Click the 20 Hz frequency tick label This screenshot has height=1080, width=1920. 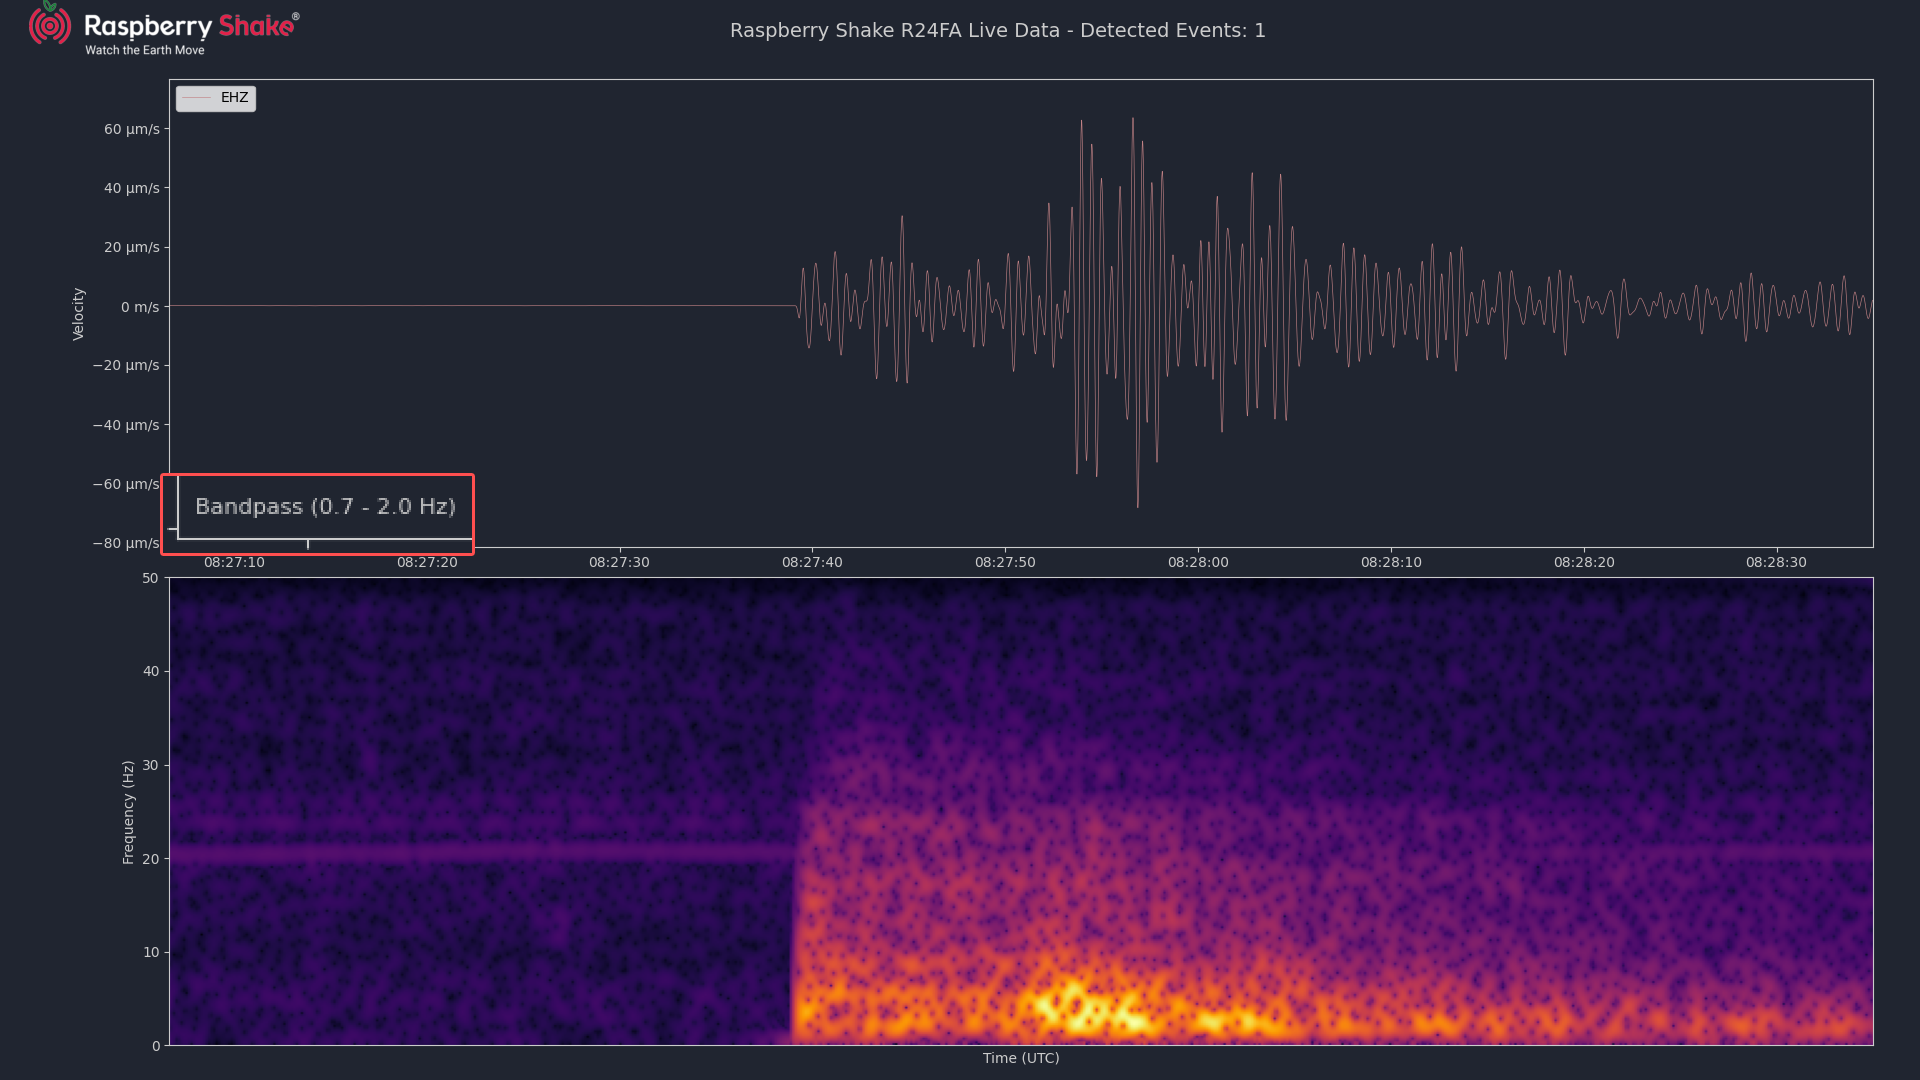tap(150, 859)
